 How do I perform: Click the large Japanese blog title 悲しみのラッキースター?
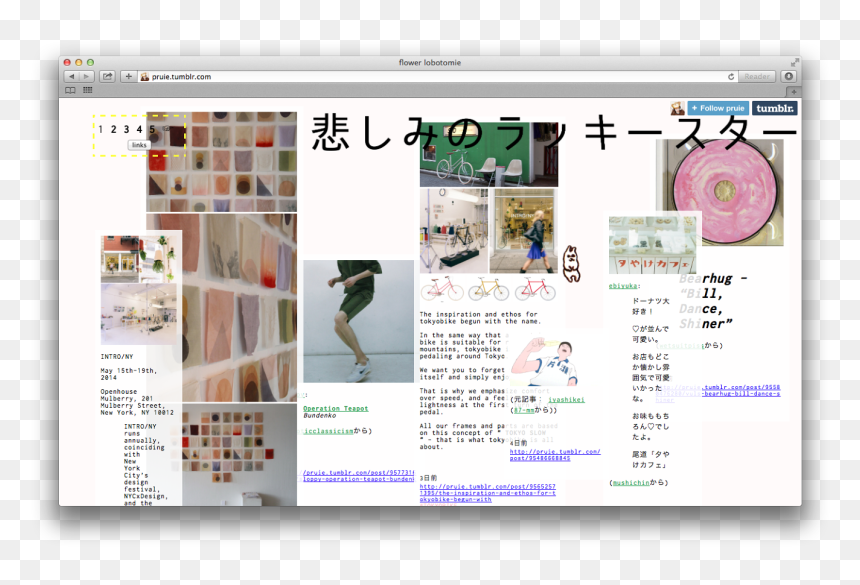click(555, 132)
